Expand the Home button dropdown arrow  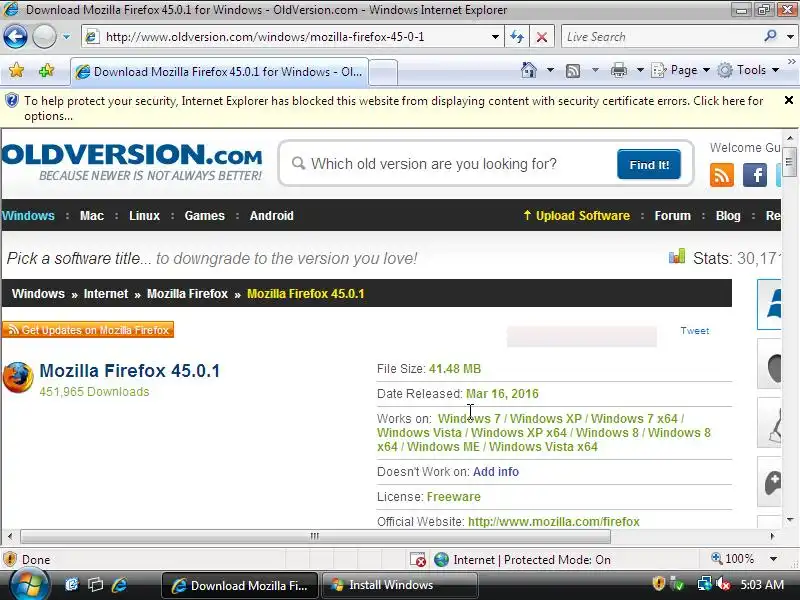click(x=551, y=70)
